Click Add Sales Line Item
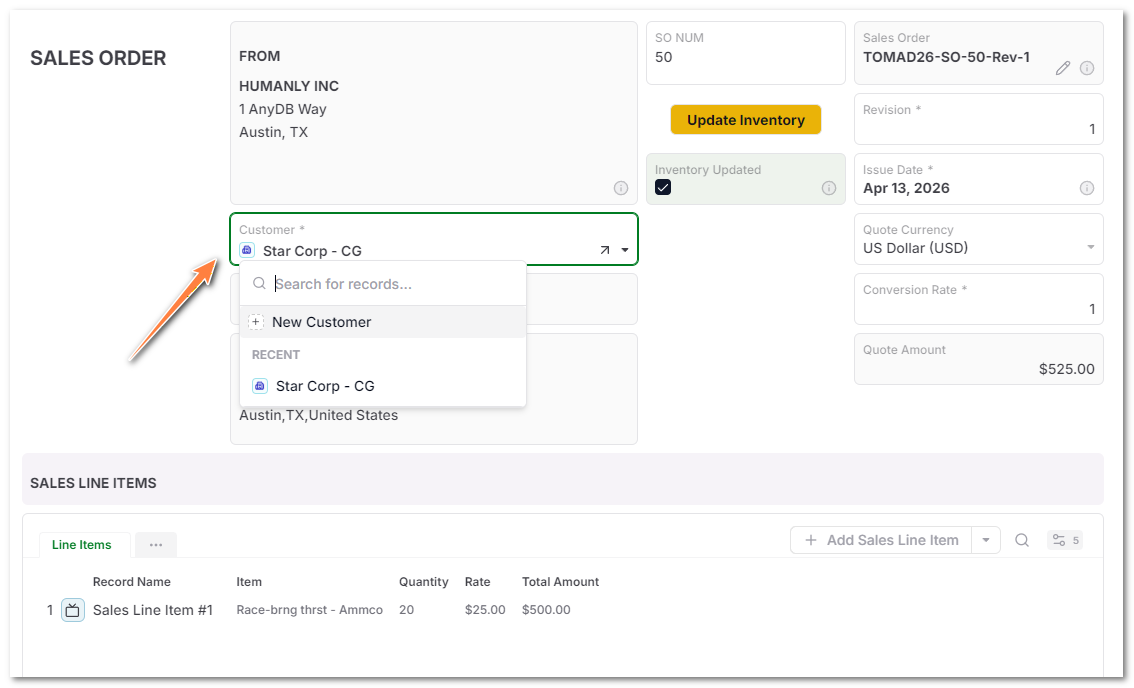This screenshot has height=688, width=1134. pyautogui.click(x=880, y=540)
